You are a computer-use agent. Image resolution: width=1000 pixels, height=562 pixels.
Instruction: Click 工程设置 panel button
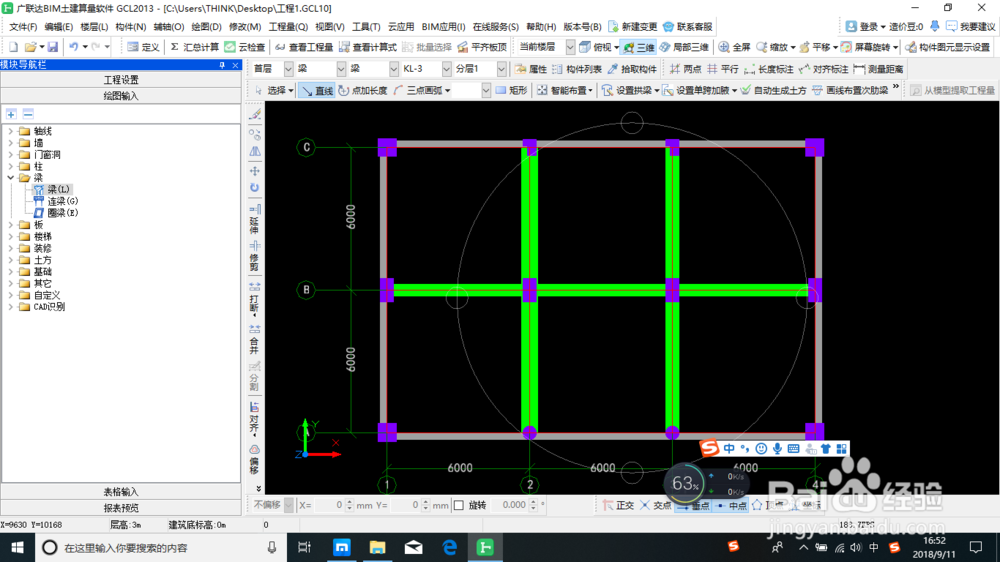[121, 80]
